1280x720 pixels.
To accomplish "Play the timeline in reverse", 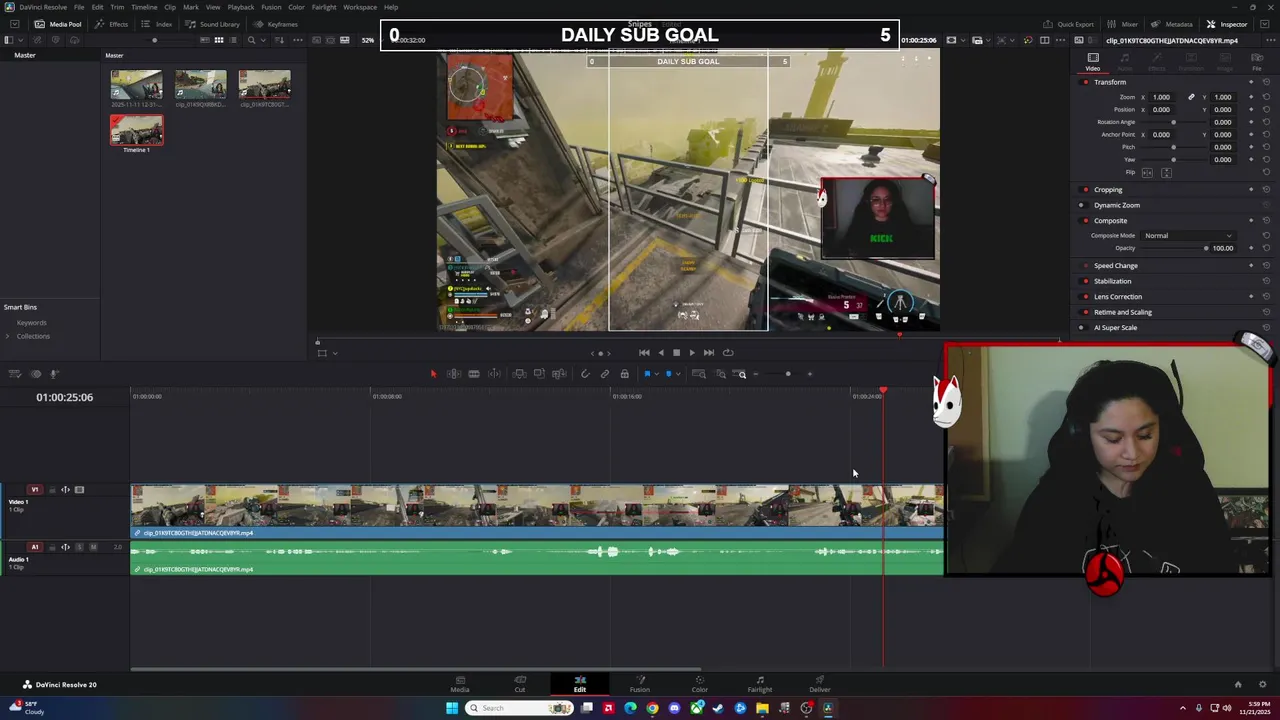I will click(660, 352).
